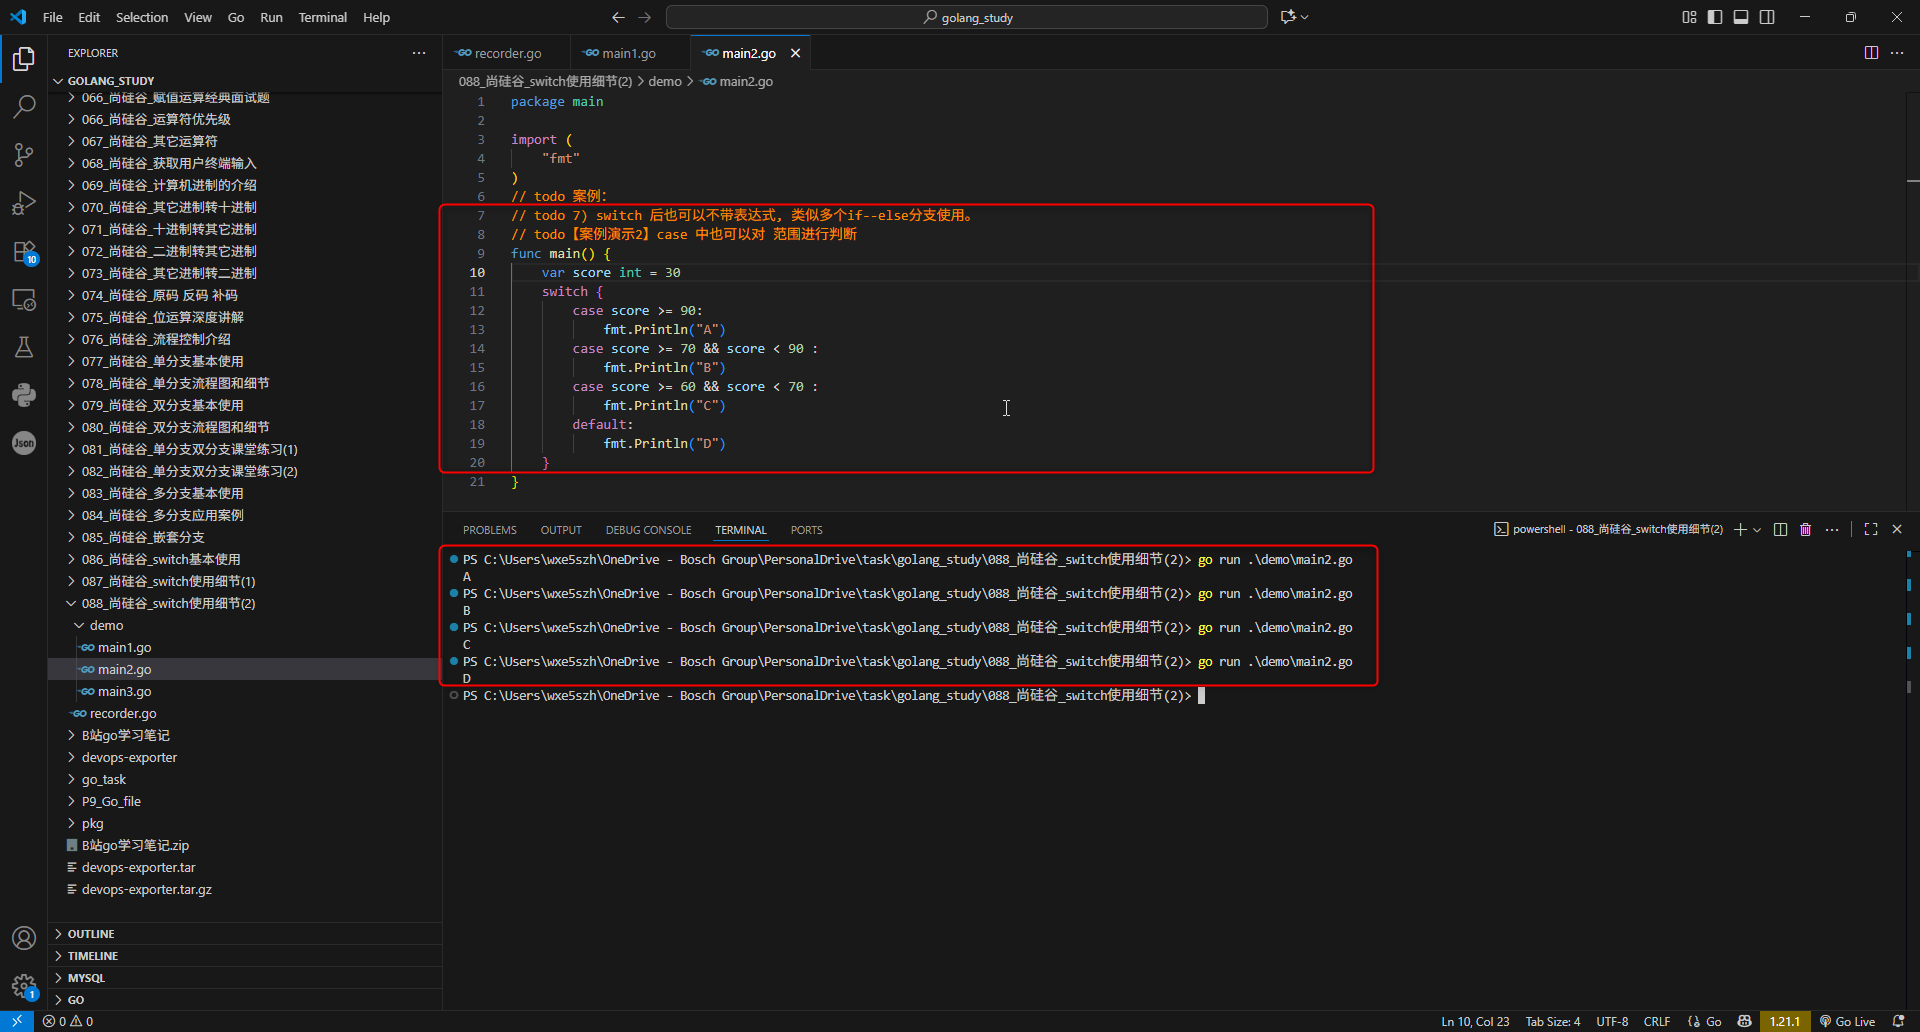Split the editor to the right

(x=1871, y=53)
